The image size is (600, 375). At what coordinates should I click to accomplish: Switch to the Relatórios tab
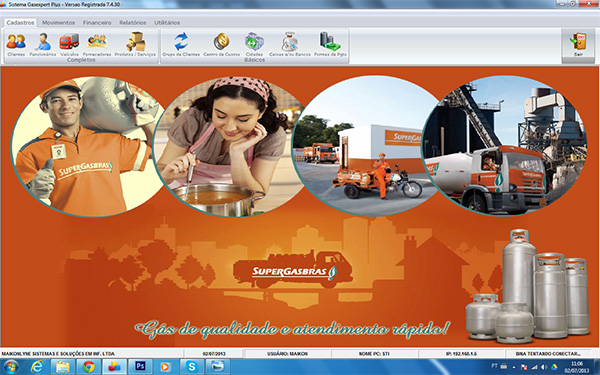pos(133,23)
